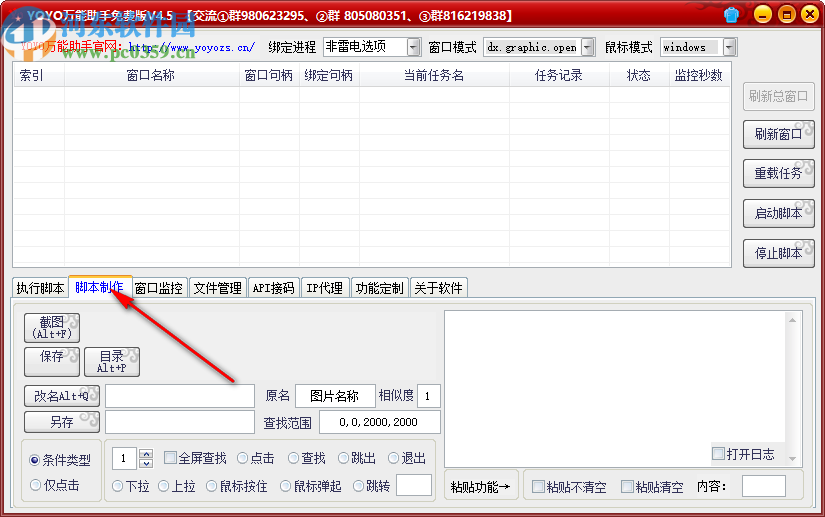
Task: Click the blue shirt skin icon
Action: click(731, 15)
